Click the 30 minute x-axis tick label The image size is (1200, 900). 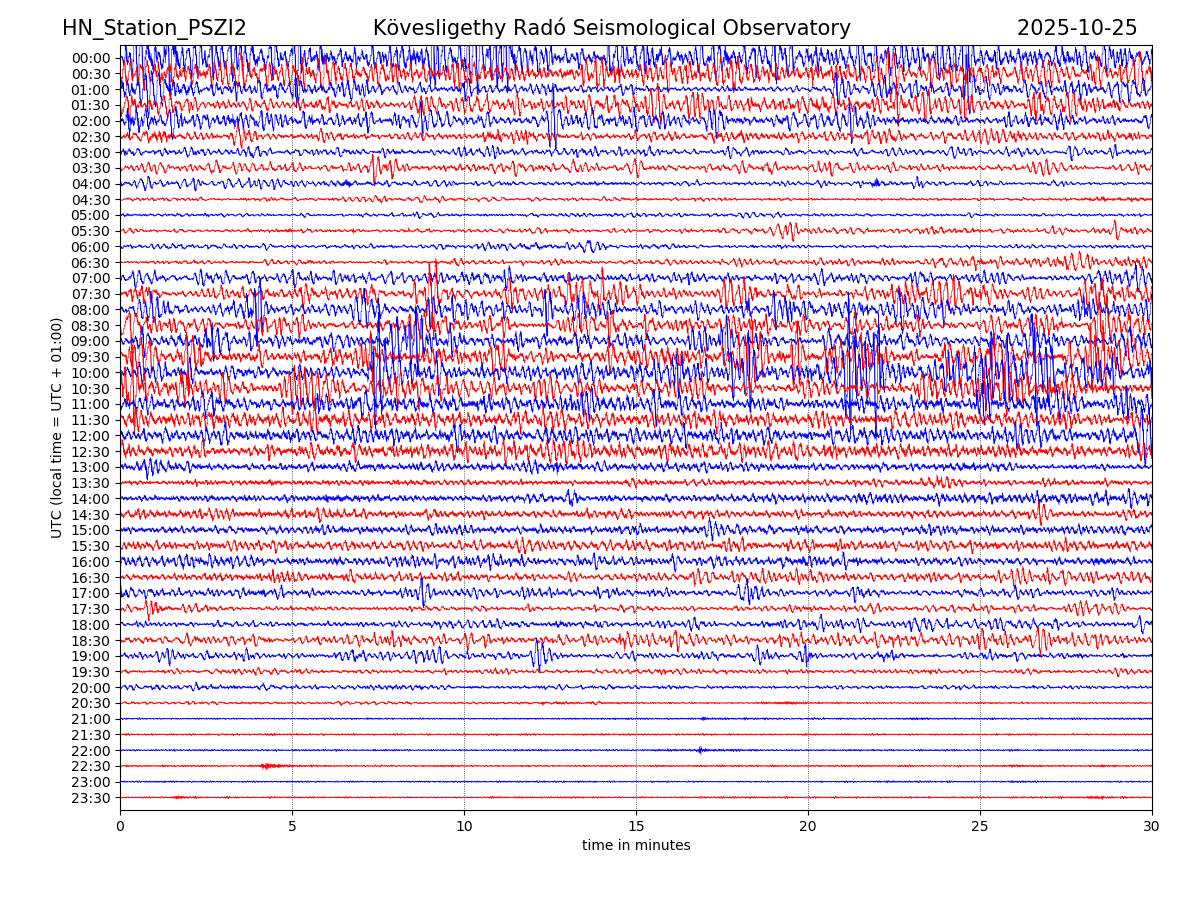[1152, 827]
